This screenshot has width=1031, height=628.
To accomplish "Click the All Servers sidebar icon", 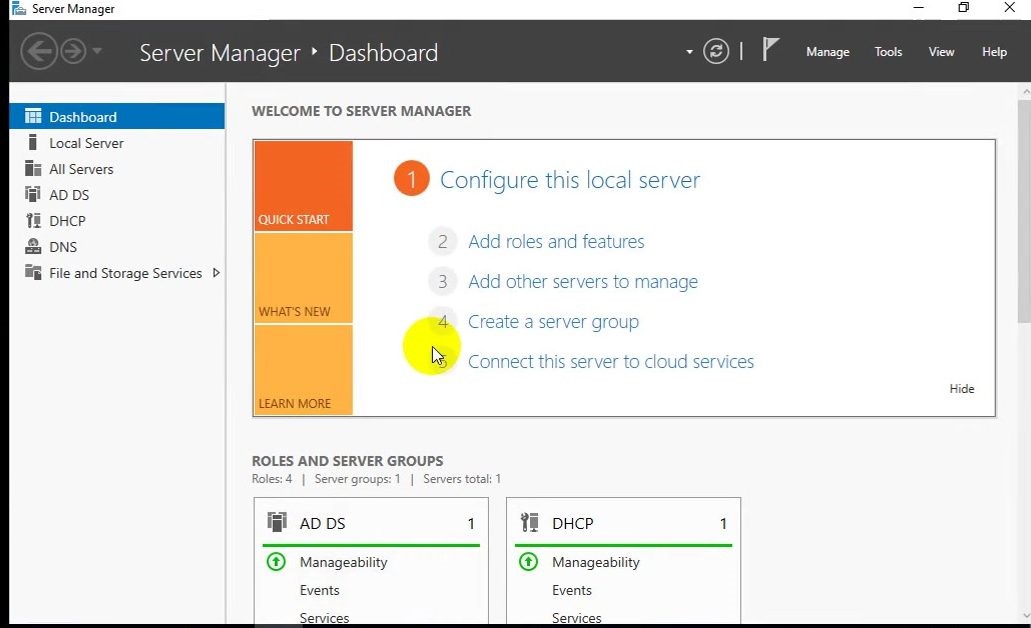I will coord(32,168).
